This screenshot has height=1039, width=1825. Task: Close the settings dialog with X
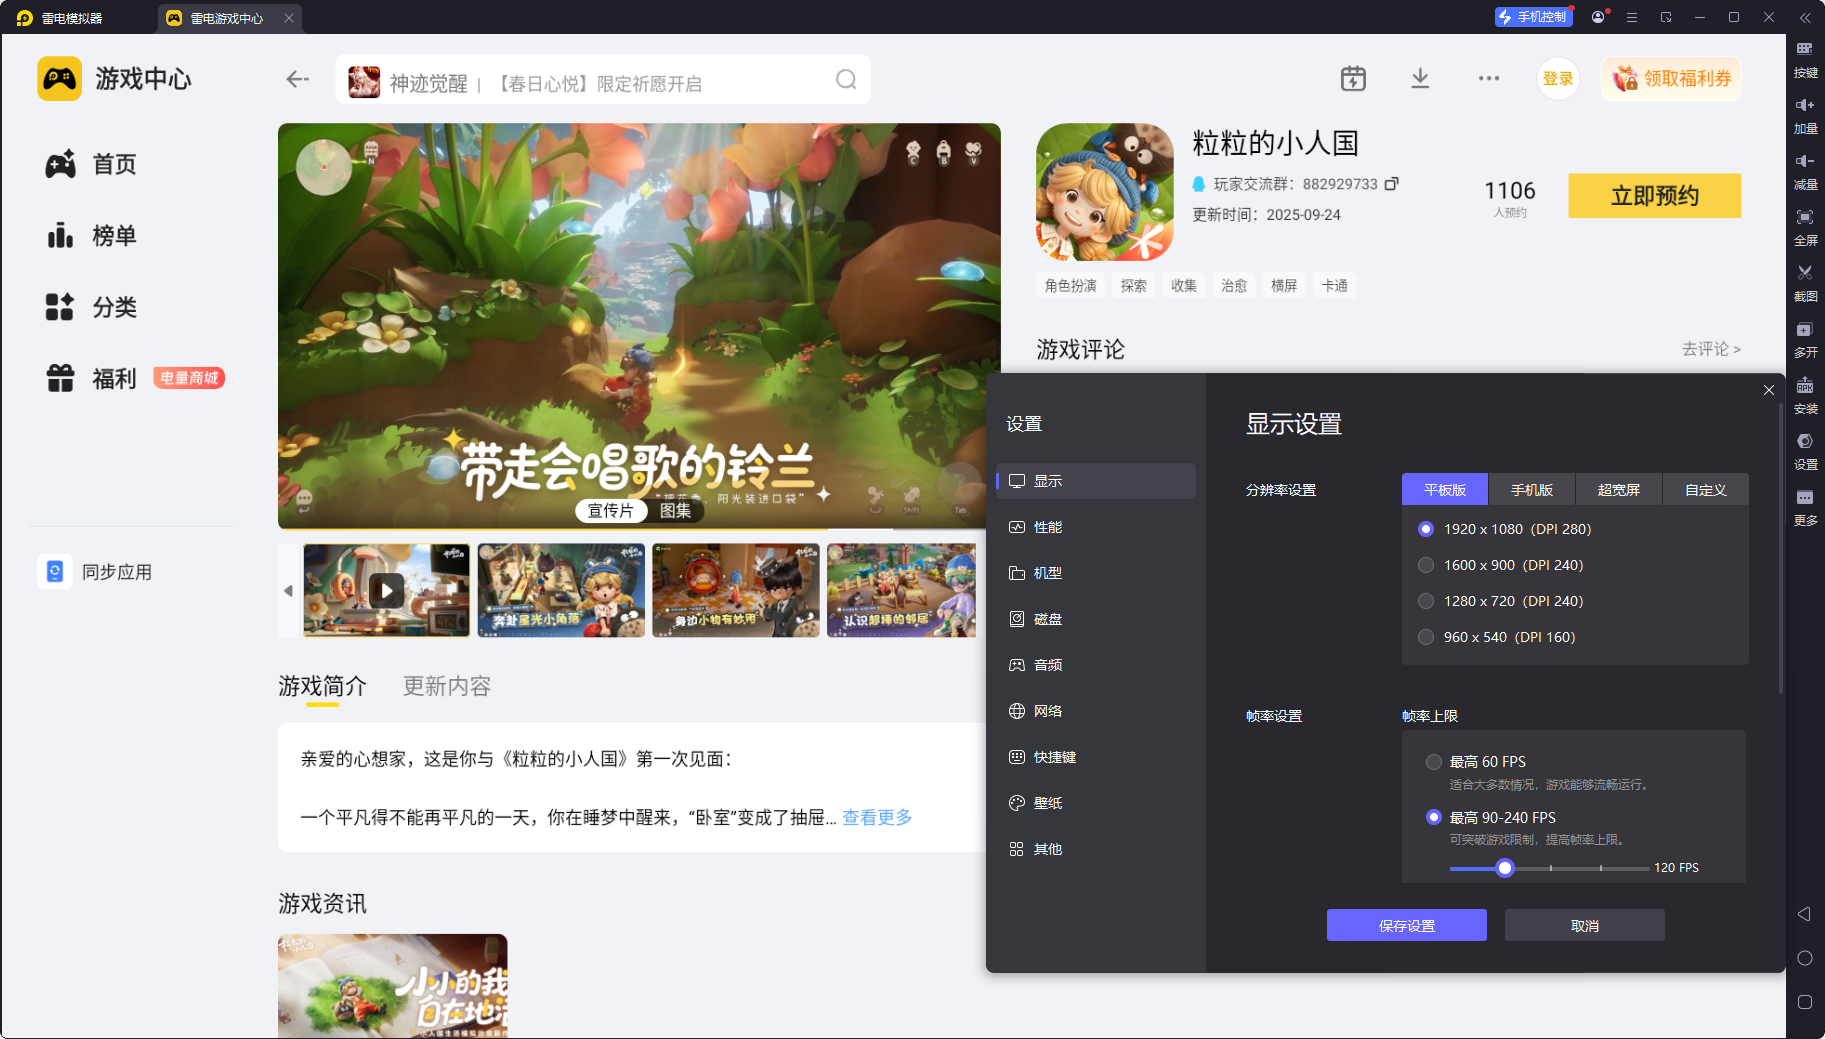(x=1769, y=390)
